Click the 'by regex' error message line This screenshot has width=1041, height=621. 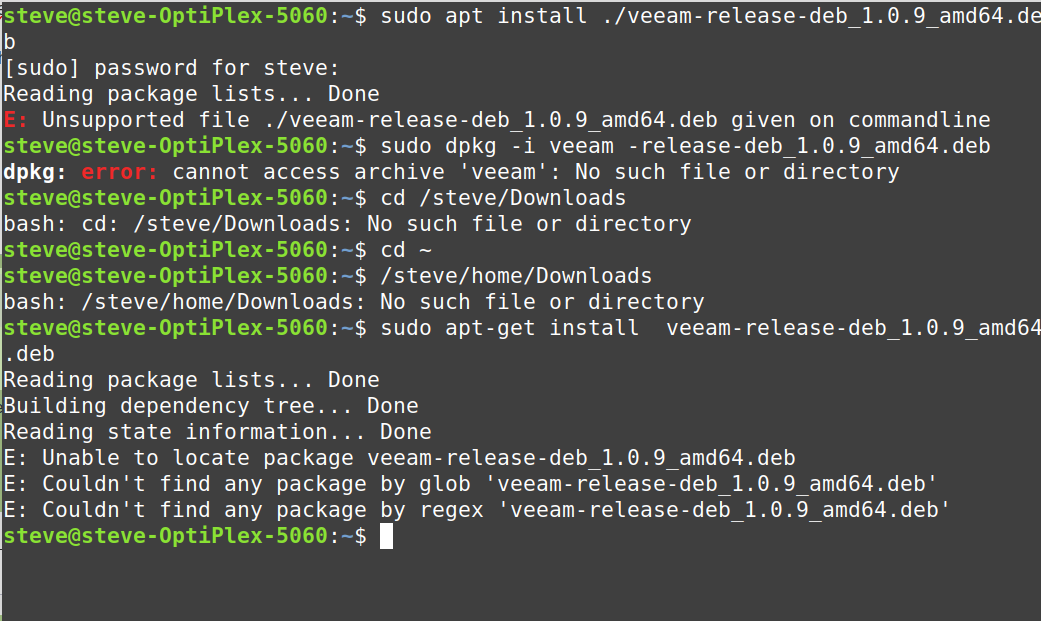[476, 510]
